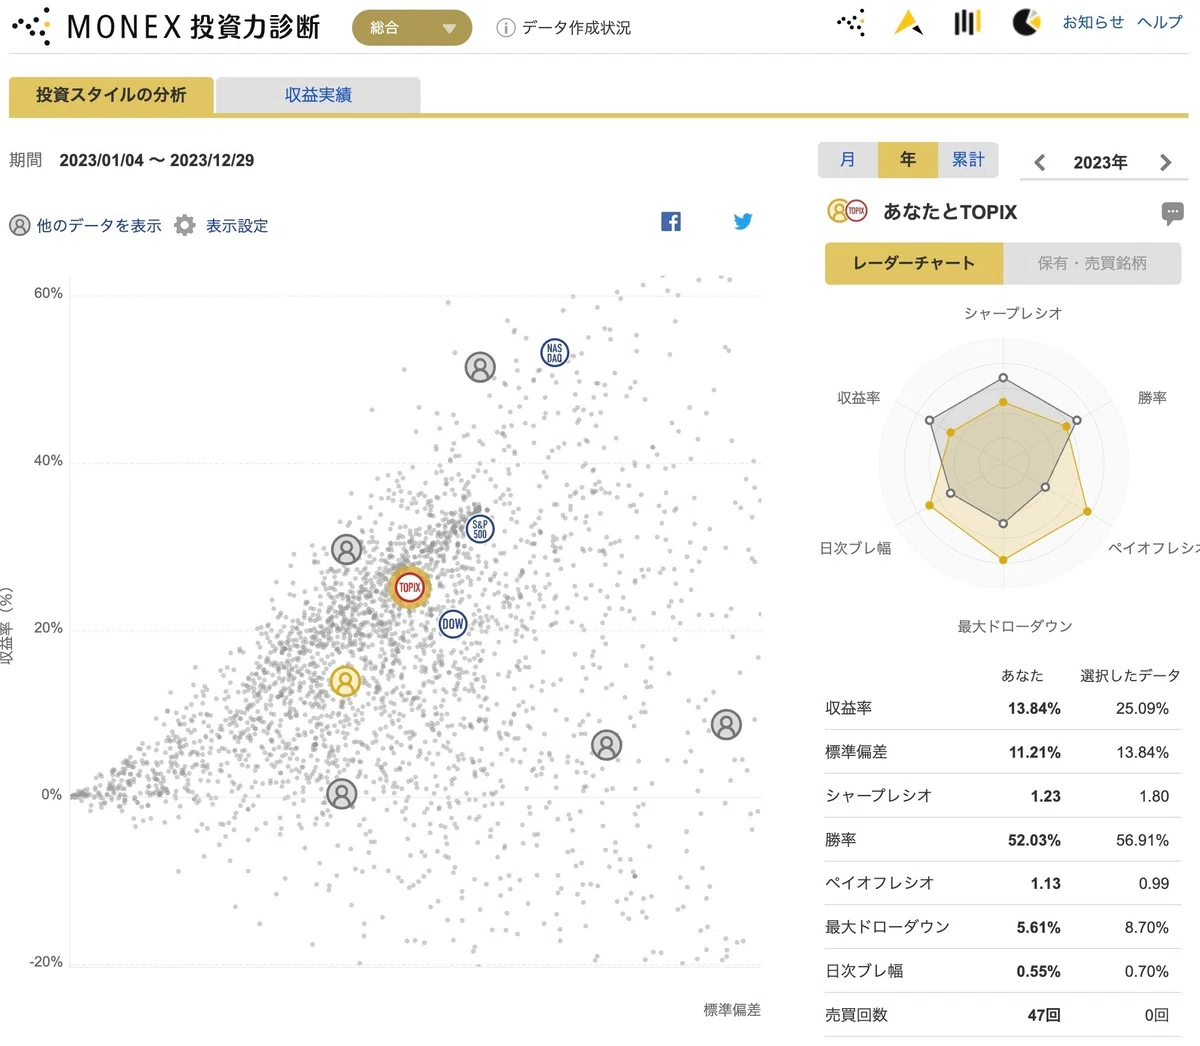Go to the previous year arrow

(1040, 162)
